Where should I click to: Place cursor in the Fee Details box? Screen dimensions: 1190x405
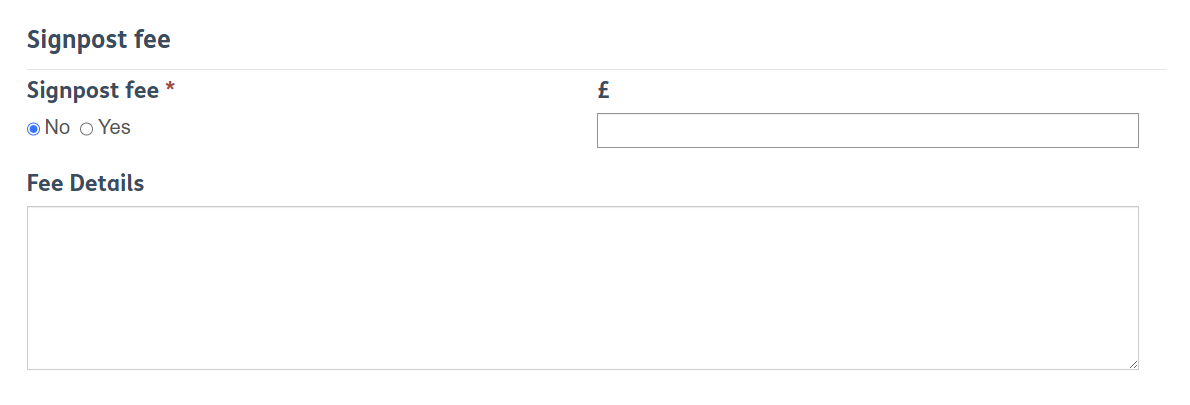582,288
